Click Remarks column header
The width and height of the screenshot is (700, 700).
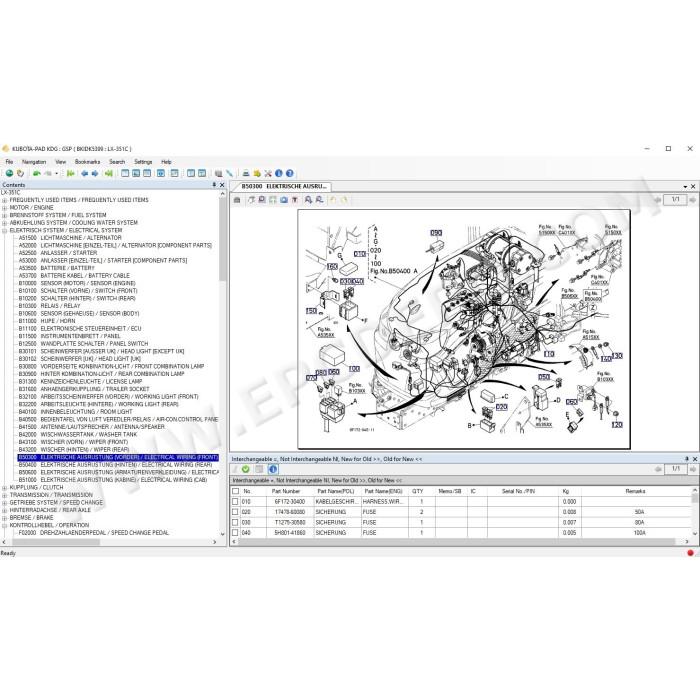tap(635, 491)
